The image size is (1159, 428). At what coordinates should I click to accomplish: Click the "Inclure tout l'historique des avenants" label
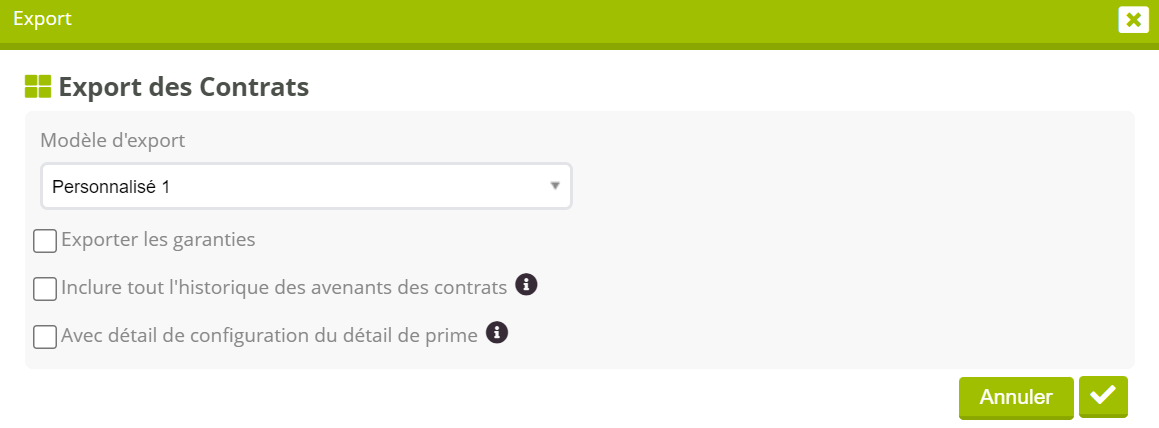[x=284, y=288]
